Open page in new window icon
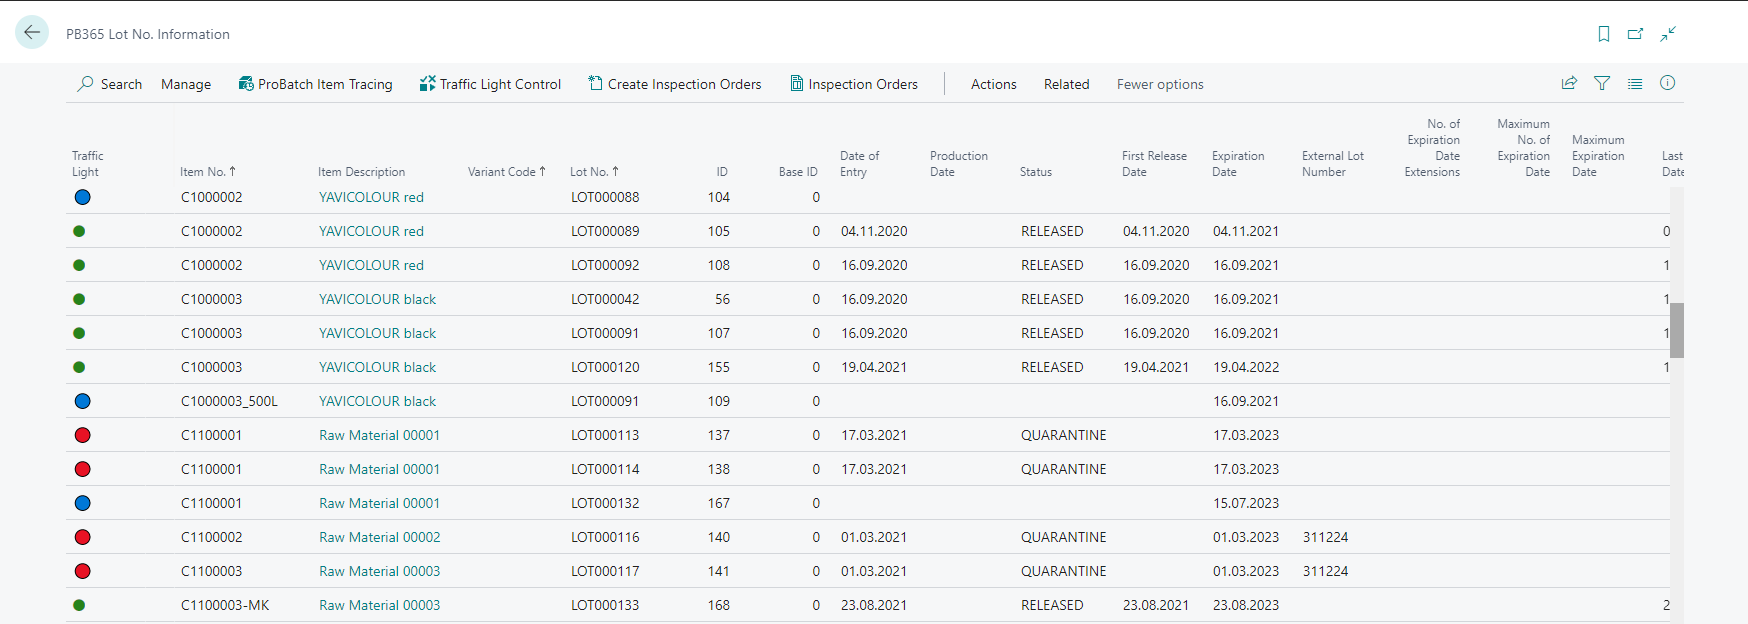The image size is (1748, 624). pos(1636,34)
